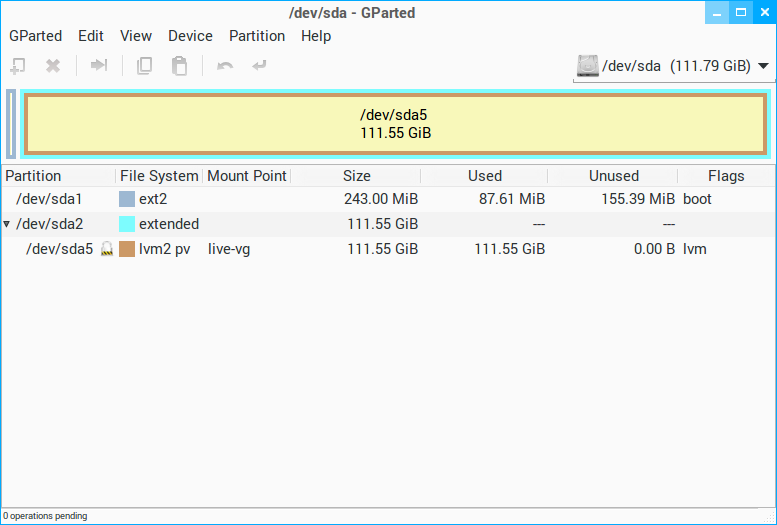Viewport: 777px width, 525px height.
Task: Sort by the Size column header
Action: pos(356,176)
